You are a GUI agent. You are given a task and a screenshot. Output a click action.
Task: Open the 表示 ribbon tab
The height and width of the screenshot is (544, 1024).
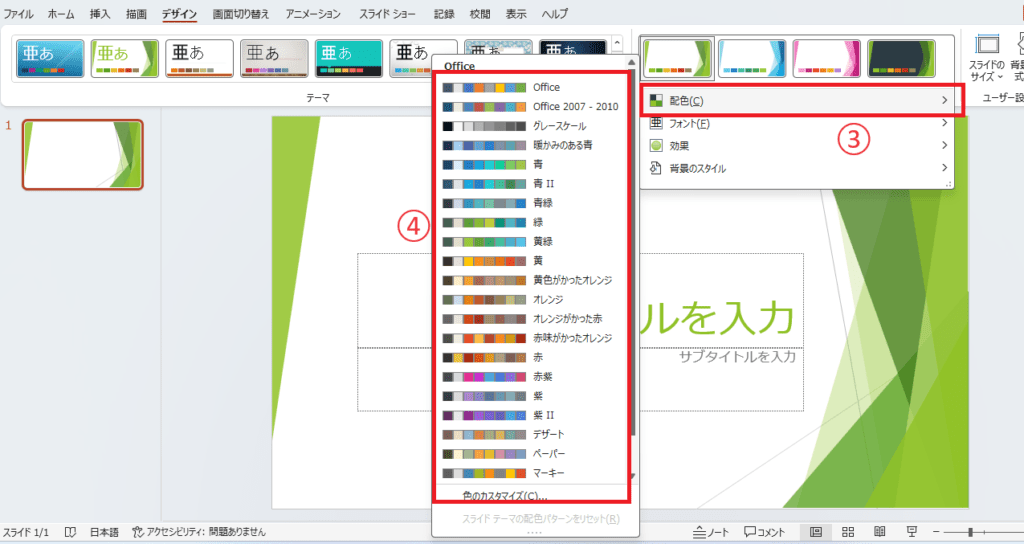516,14
